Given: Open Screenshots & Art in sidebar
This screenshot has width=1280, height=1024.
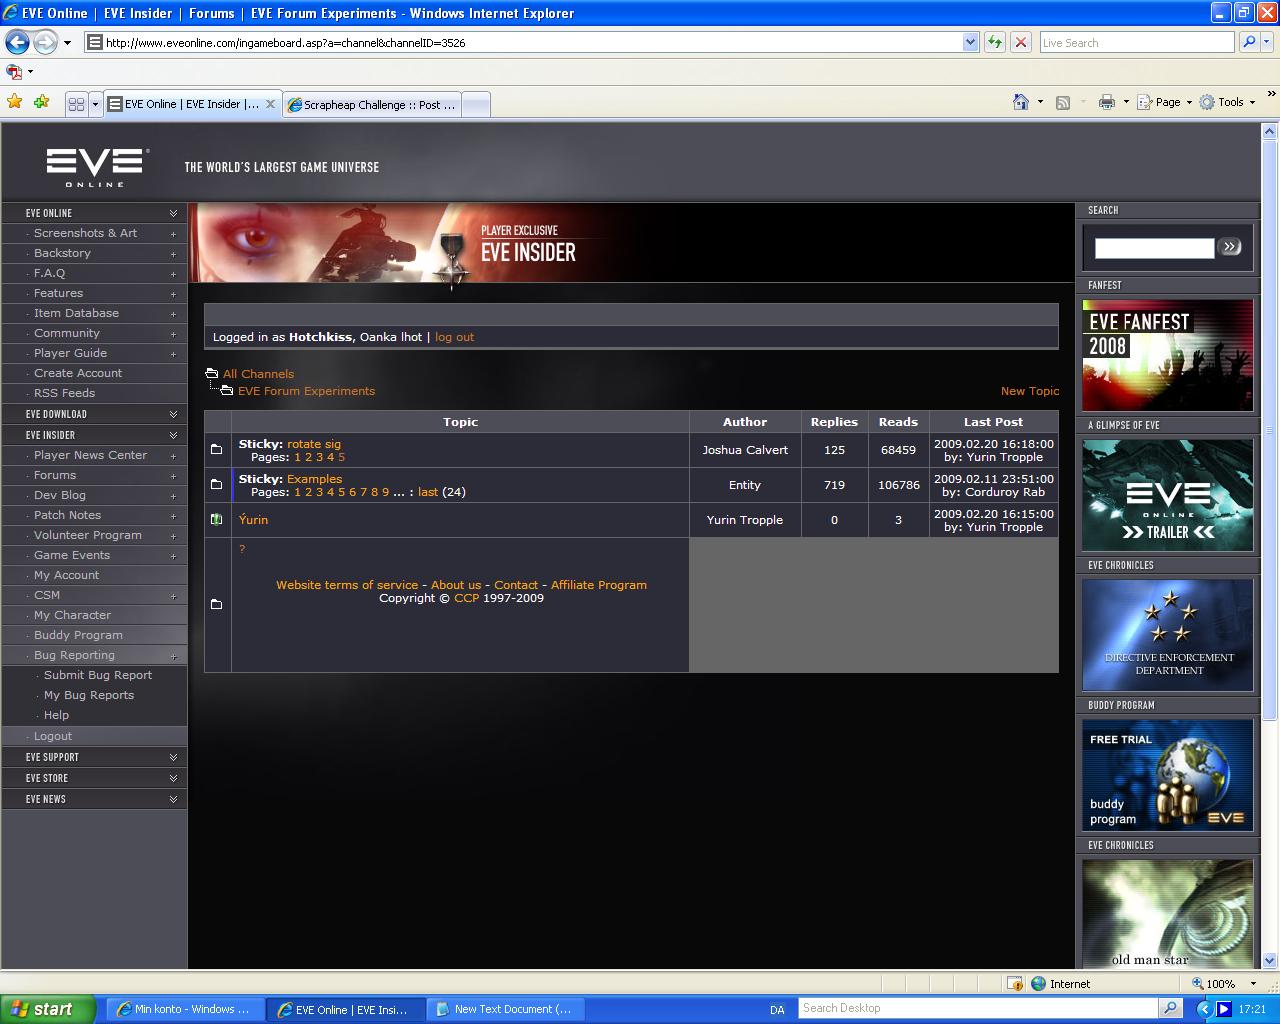Looking at the screenshot, I should pyautogui.click(x=85, y=233).
